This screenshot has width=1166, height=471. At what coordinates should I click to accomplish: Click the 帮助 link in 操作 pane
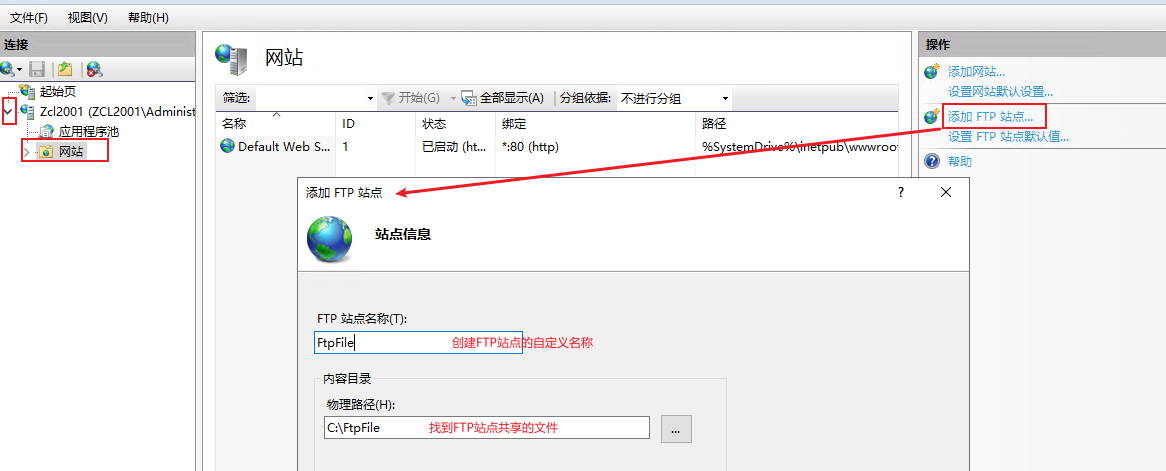(x=959, y=161)
